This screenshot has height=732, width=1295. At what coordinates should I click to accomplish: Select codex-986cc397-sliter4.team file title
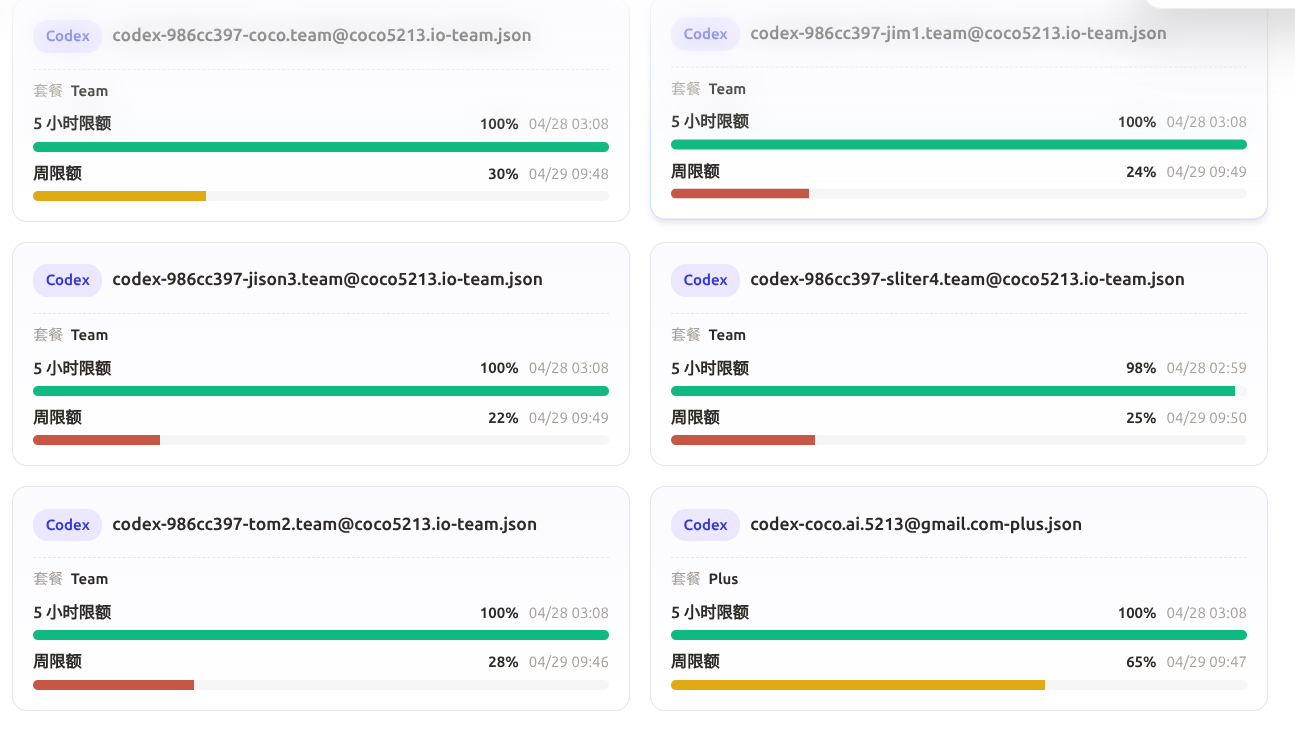tap(967, 280)
